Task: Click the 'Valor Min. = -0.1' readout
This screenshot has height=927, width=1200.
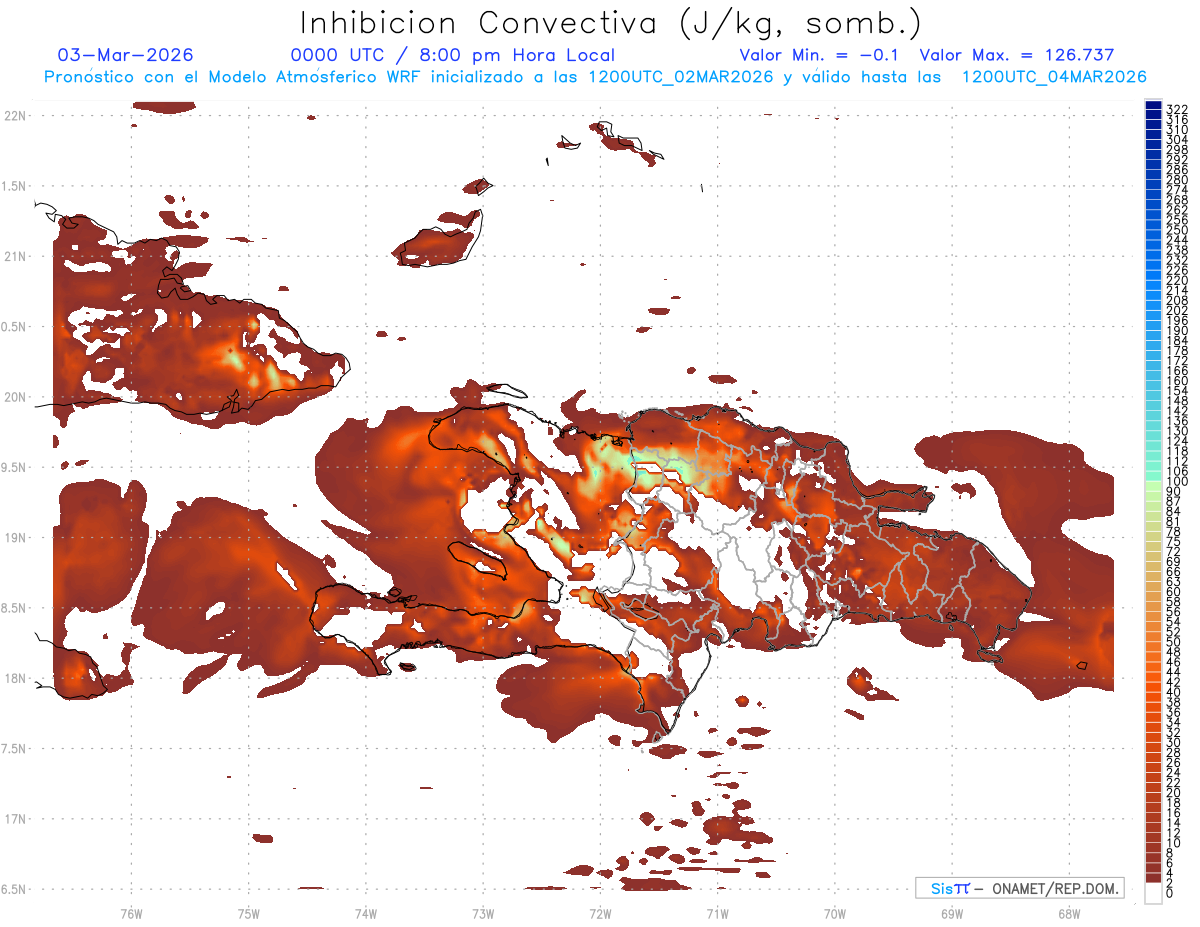Action: [820, 55]
